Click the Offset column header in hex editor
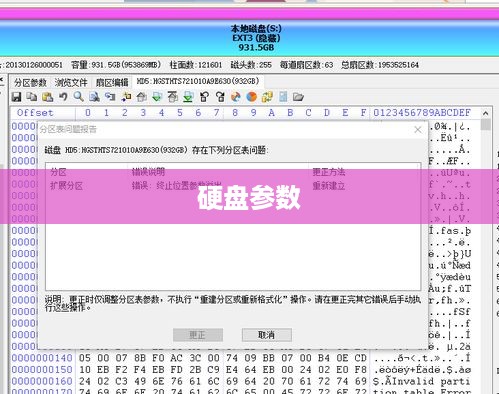The width and height of the screenshot is (499, 394). pyautogui.click(x=35, y=113)
